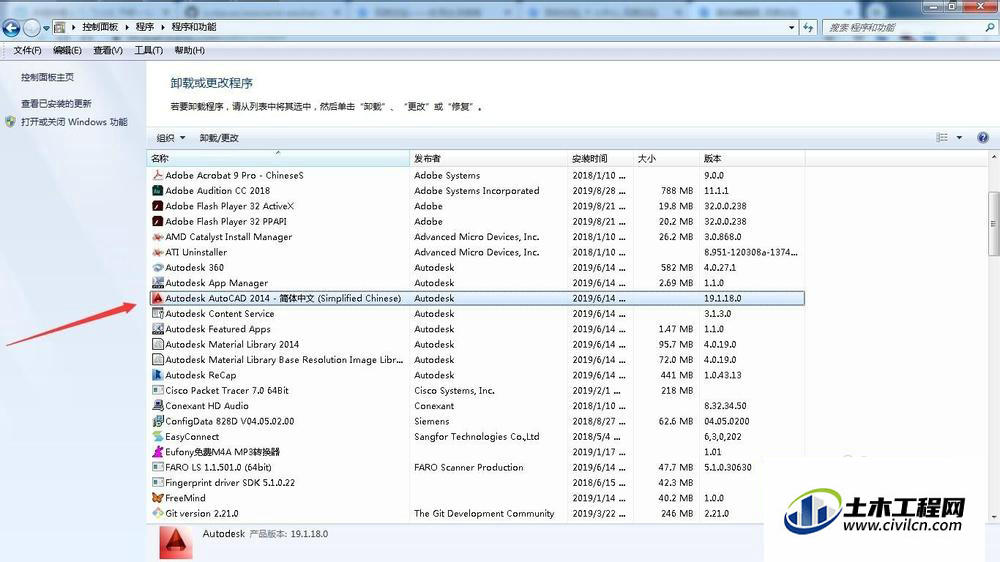The width and height of the screenshot is (1000, 562).
Task: Click the Cisco Packet Tracer icon
Action: pyautogui.click(x=158, y=390)
